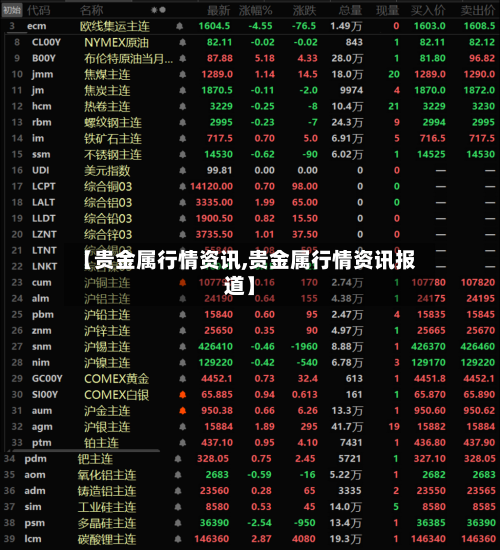This screenshot has height=550, width=500.
Task: Toggle bell icon for 沪锌主连
Action: 182,330
